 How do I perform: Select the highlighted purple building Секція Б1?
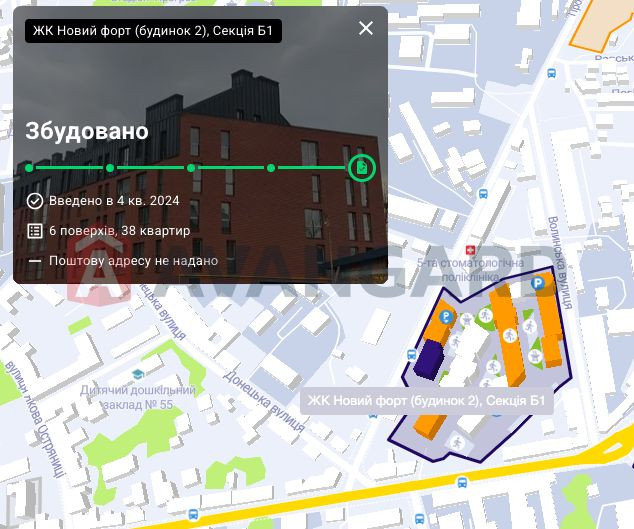(x=429, y=360)
